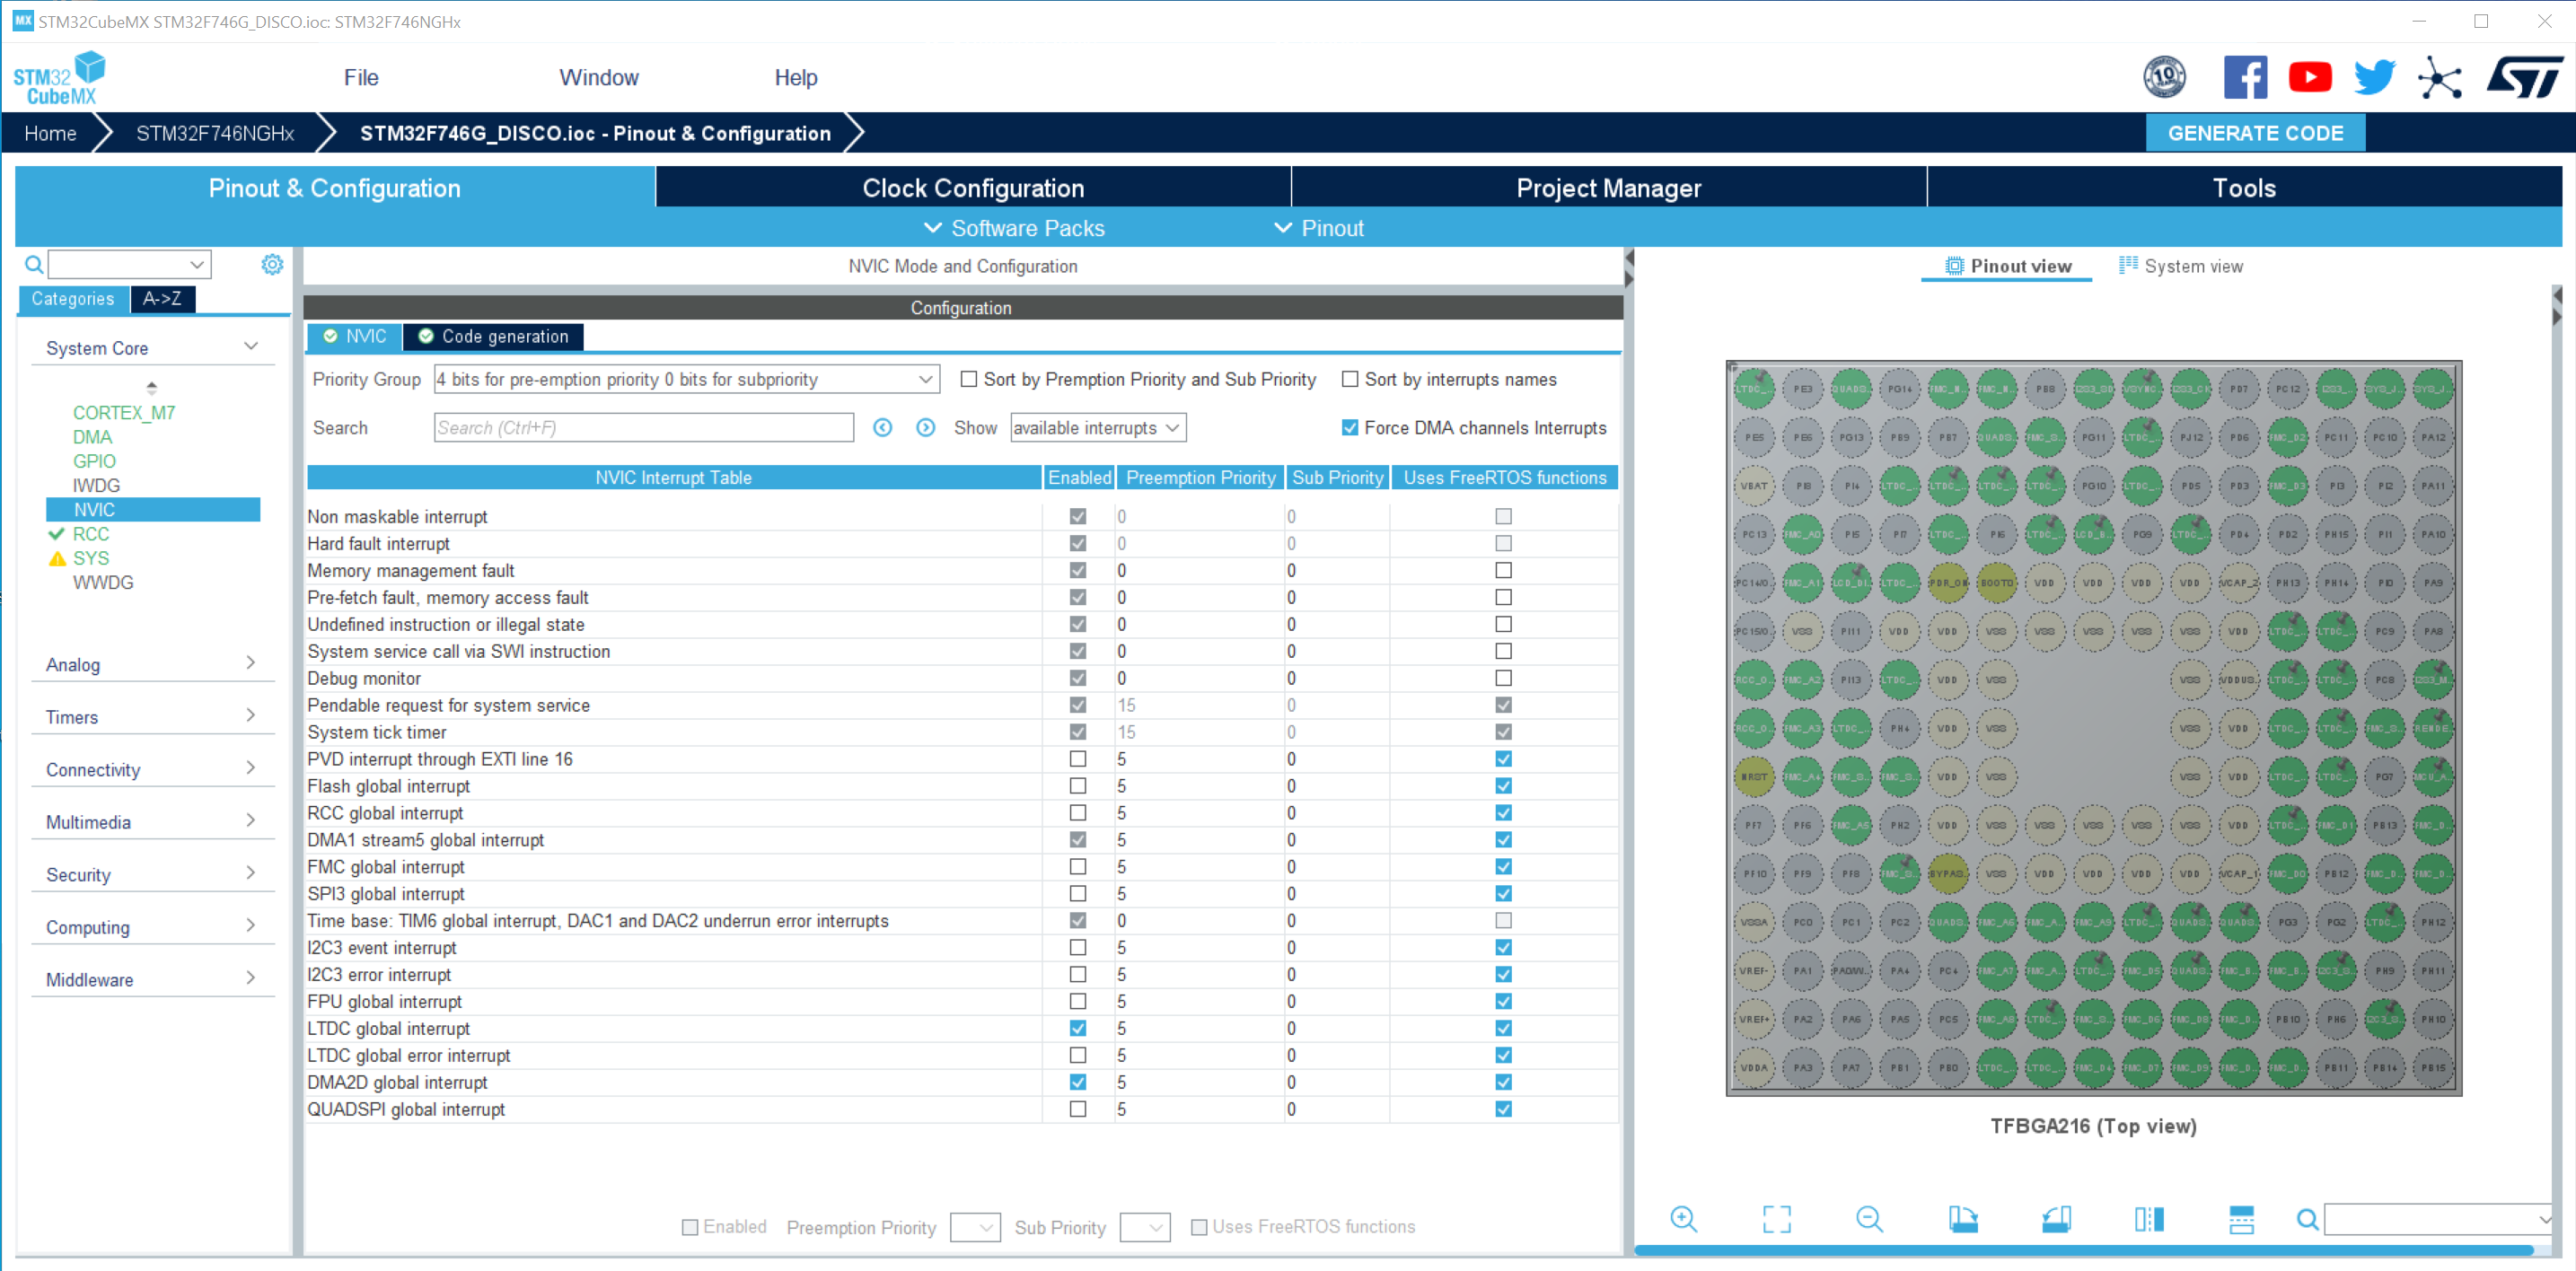Open the ST YouTube channel icon
Screen dimensions: 2576x1271
(2309, 77)
